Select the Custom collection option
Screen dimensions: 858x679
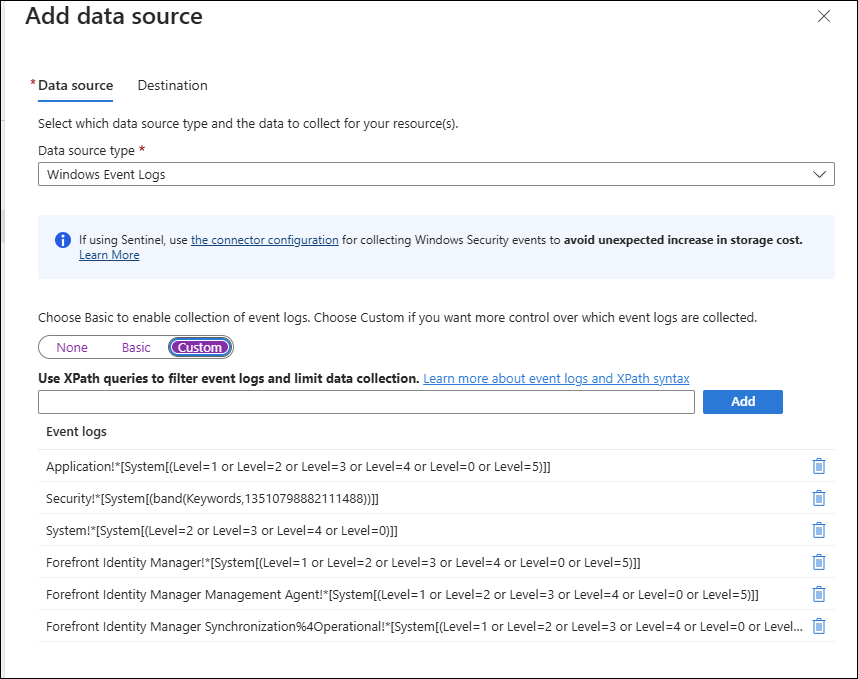pos(200,347)
